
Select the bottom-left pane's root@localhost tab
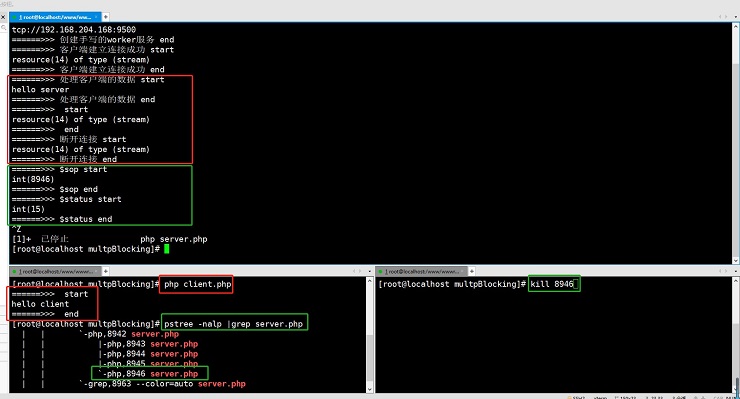tap(55, 272)
